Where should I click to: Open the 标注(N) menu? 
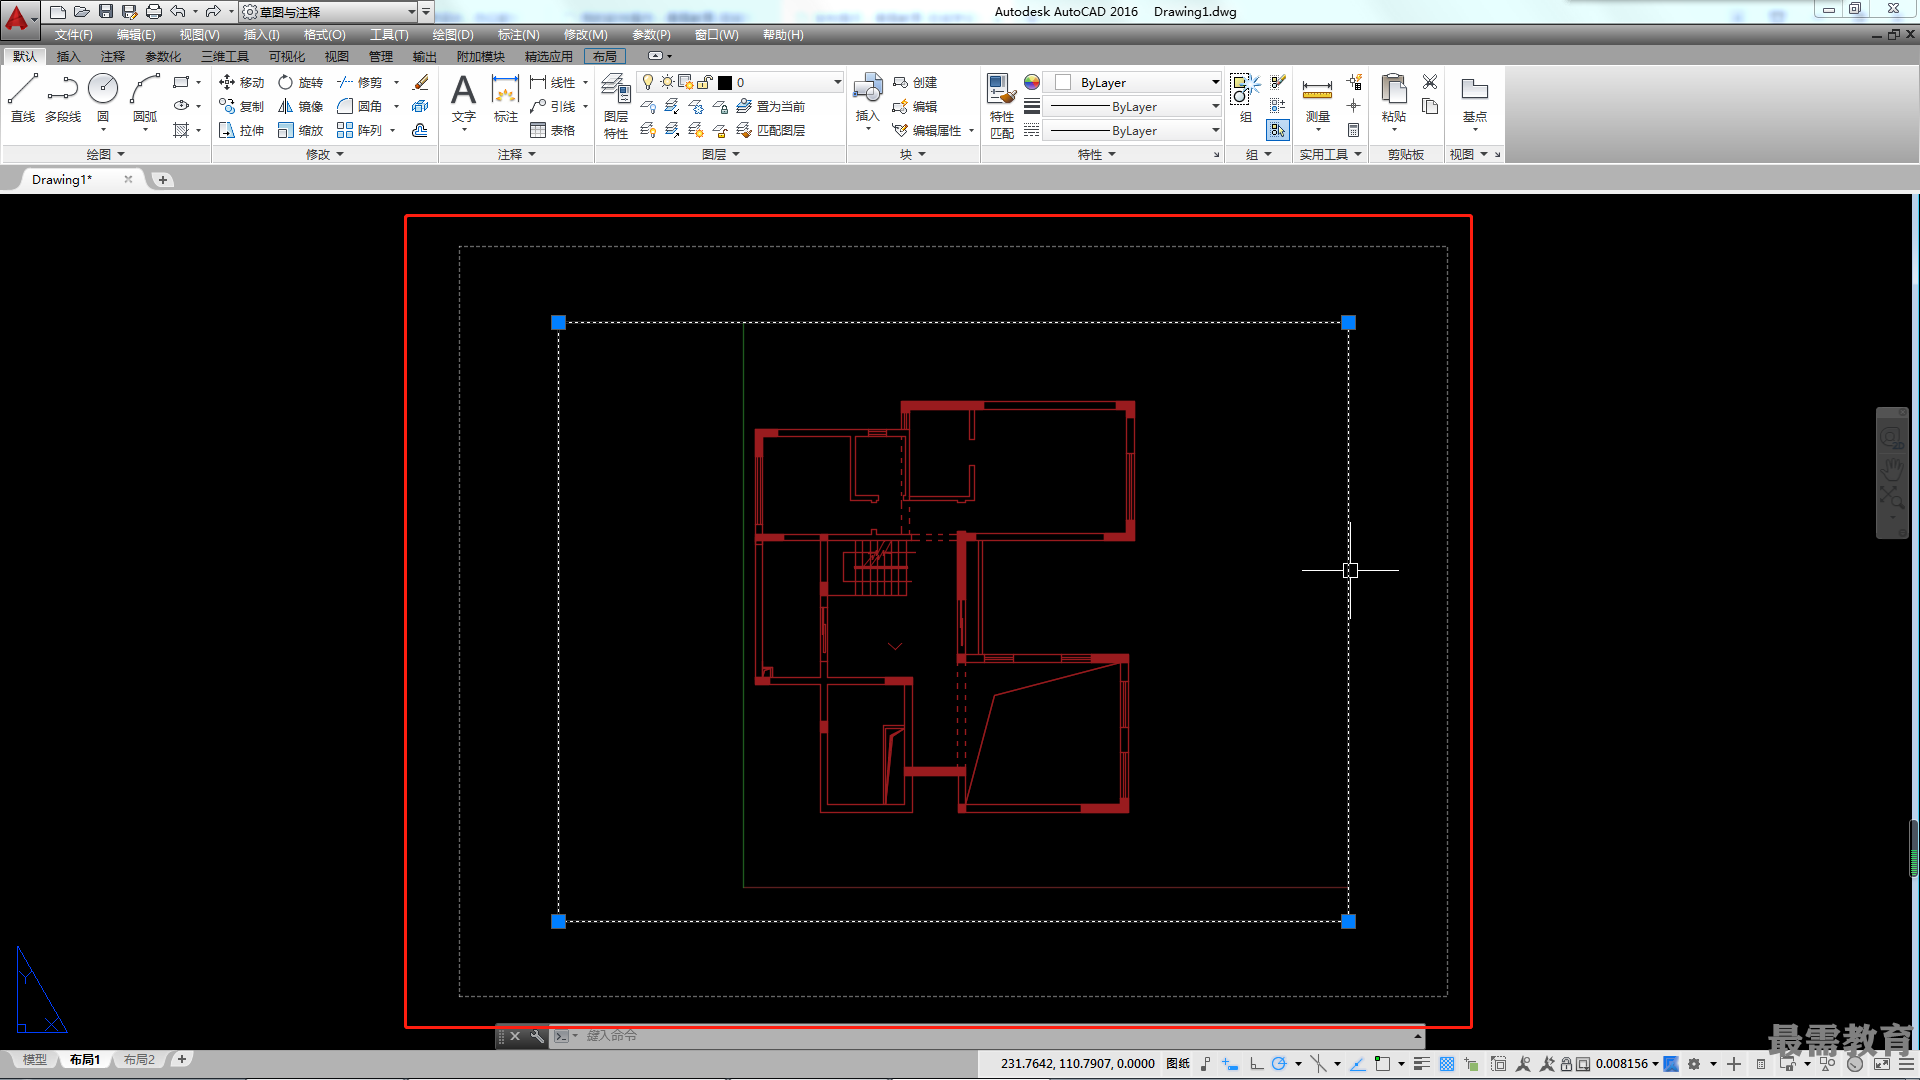518,35
